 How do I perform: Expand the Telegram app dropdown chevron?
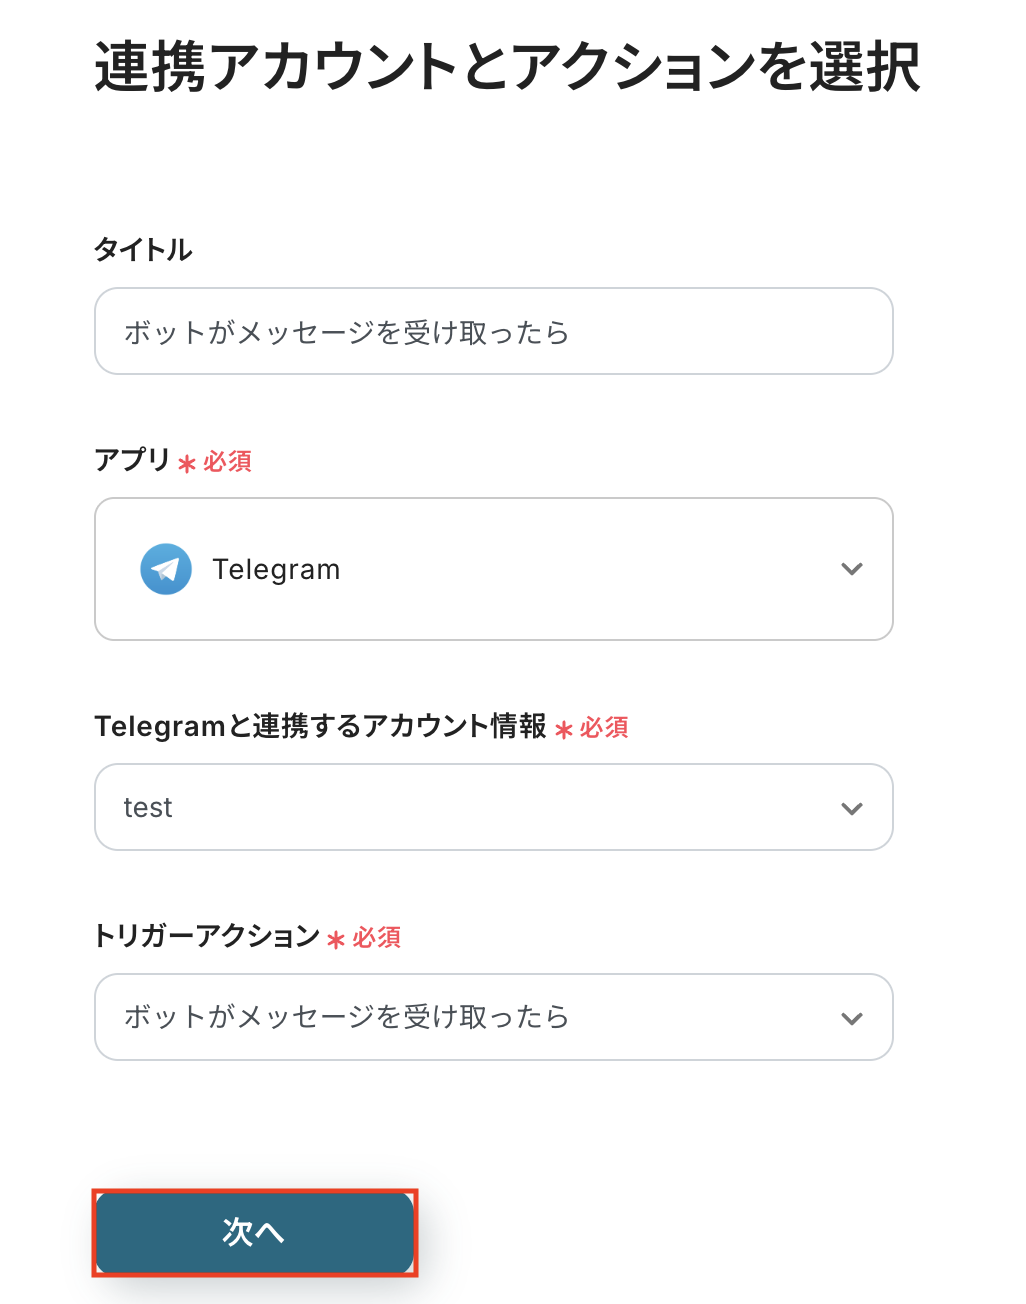point(851,569)
